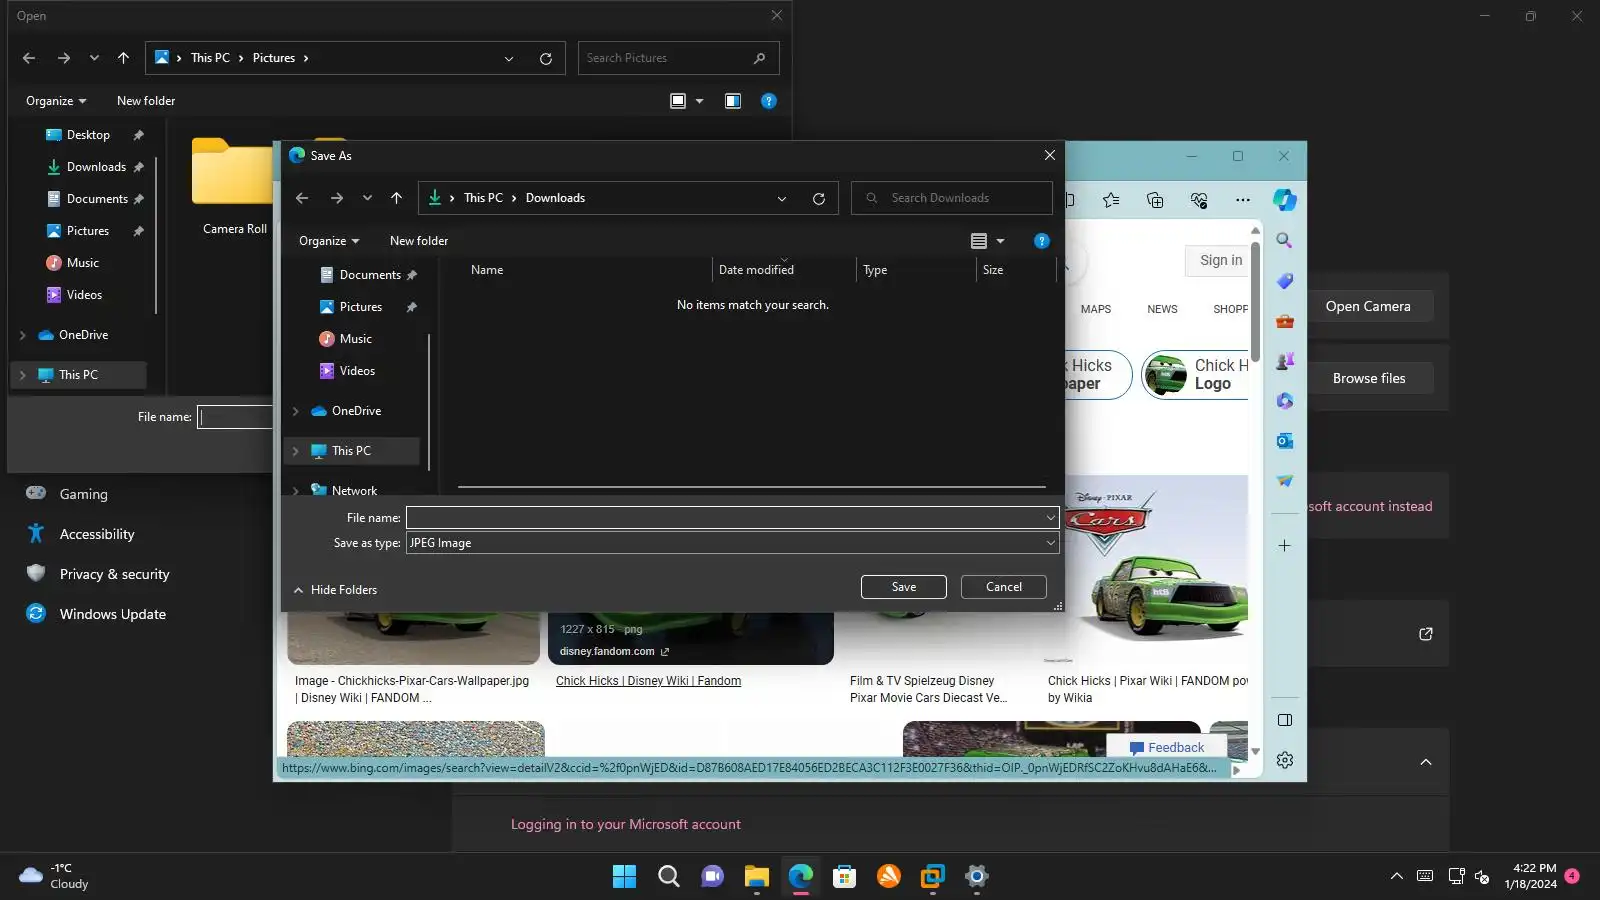Add a new app to Edge sidebar
Image resolution: width=1600 pixels, height=900 pixels.
[x=1285, y=546]
